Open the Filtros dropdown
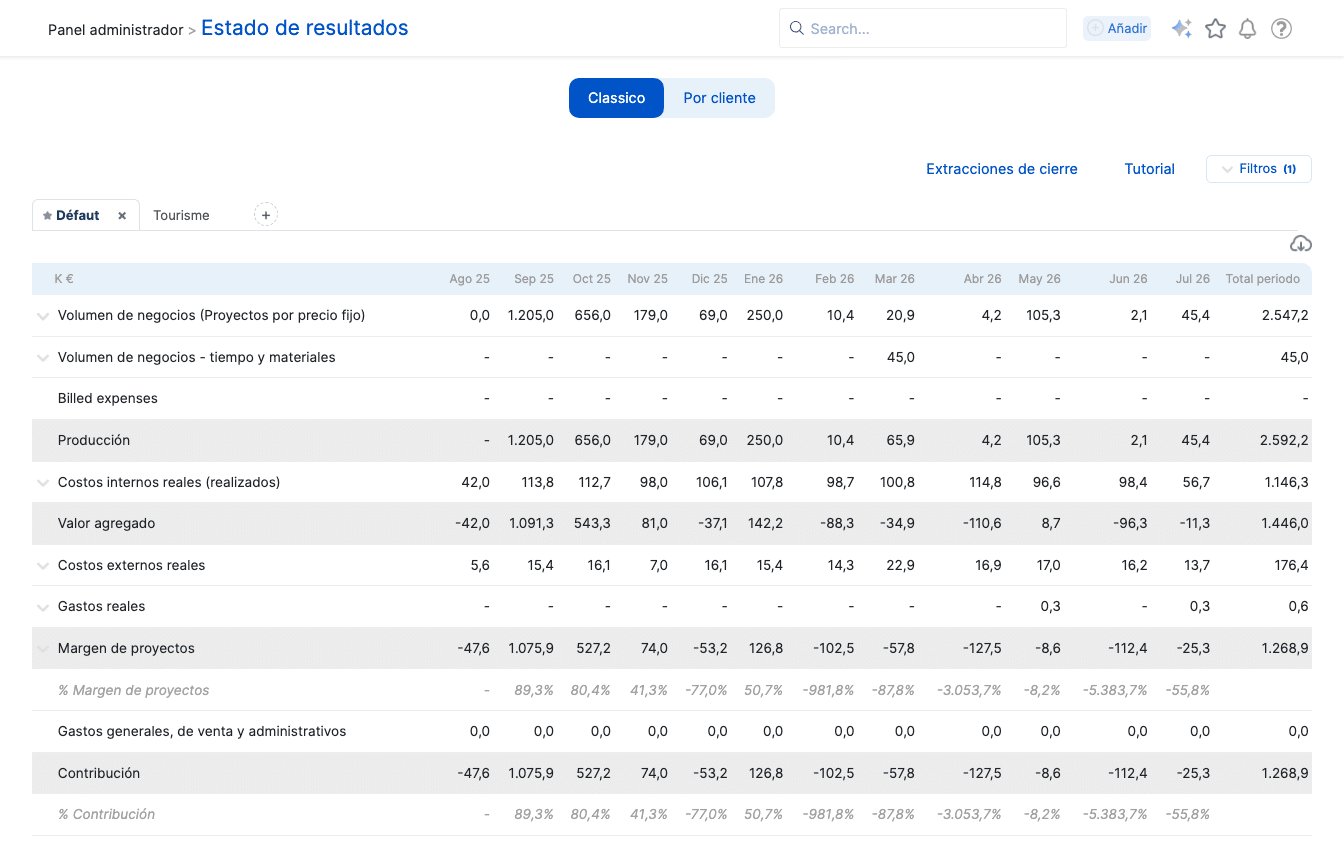 [1259, 169]
